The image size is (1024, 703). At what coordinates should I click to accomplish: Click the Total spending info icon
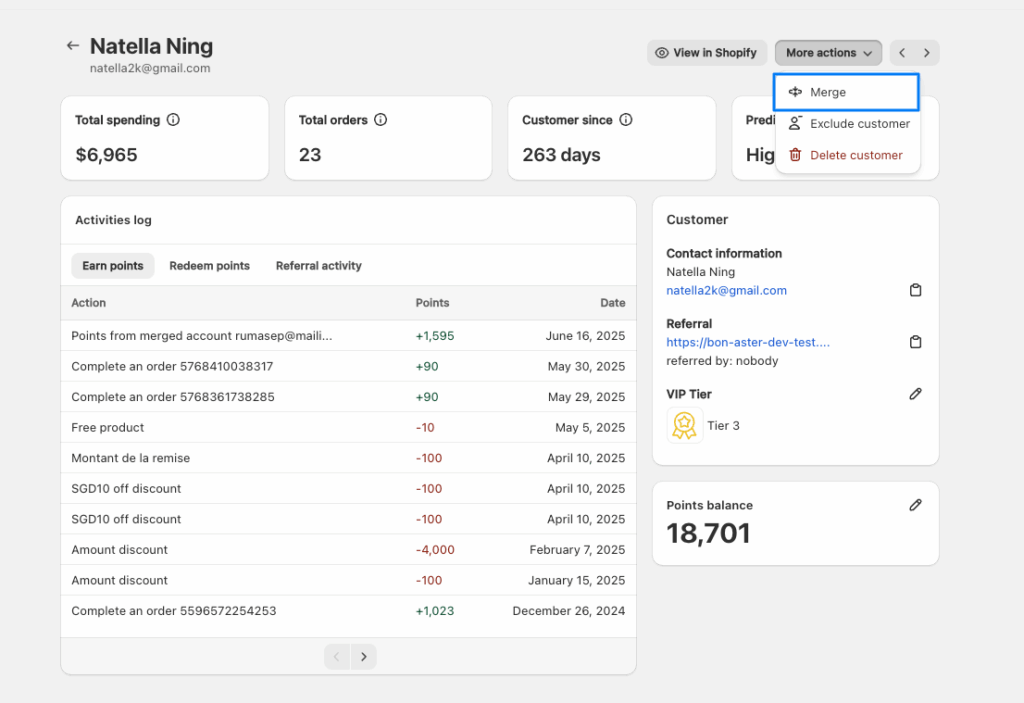click(x=173, y=120)
